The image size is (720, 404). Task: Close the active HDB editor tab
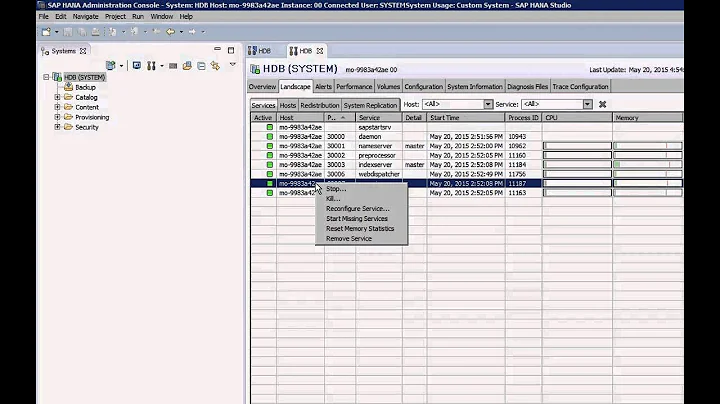(320, 51)
